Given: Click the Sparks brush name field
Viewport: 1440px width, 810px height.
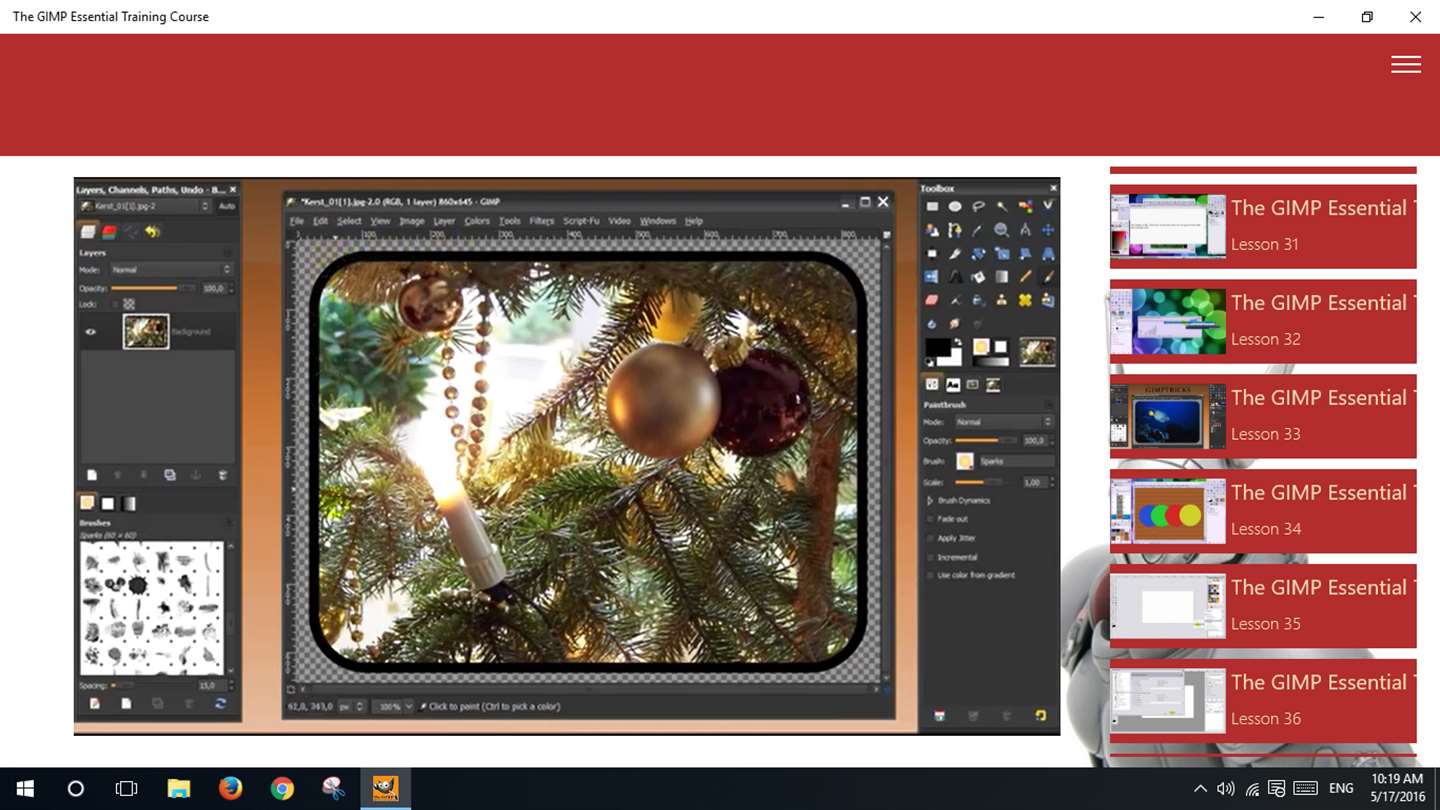Looking at the screenshot, I should [x=1016, y=461].
